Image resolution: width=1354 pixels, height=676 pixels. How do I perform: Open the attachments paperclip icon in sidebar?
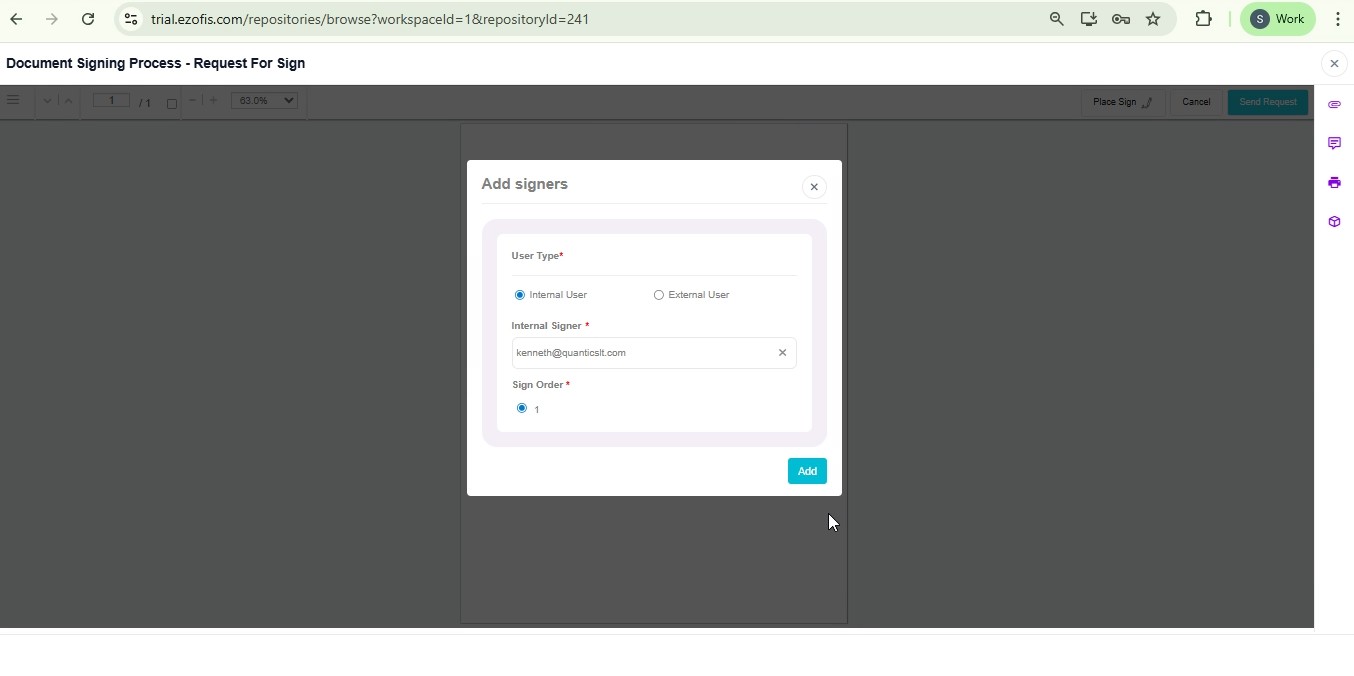[1334, 105]
